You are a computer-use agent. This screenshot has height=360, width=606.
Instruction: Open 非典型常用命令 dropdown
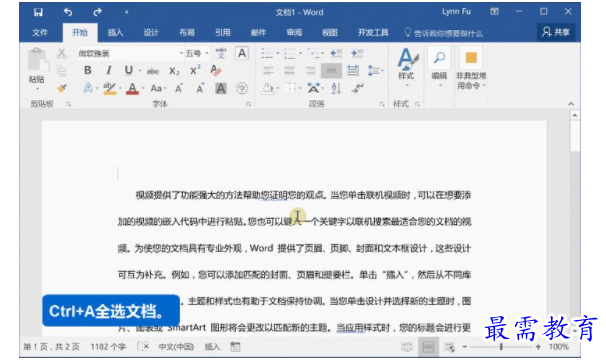pyautogui.click(x=471, y=69)
